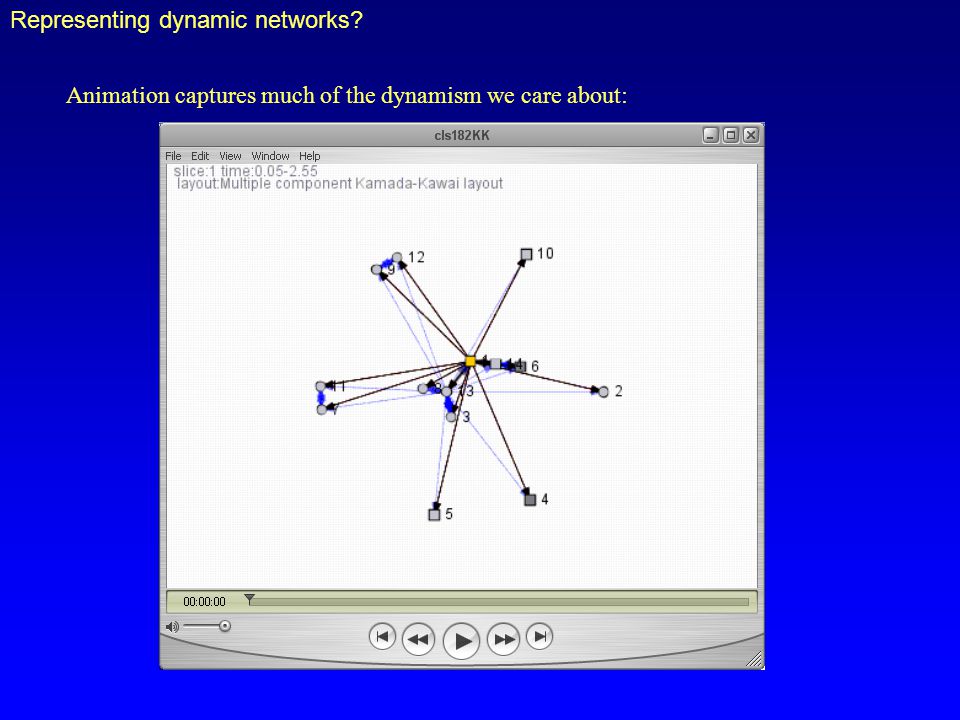
Task: Skip to end of movie
Action: 539,637
